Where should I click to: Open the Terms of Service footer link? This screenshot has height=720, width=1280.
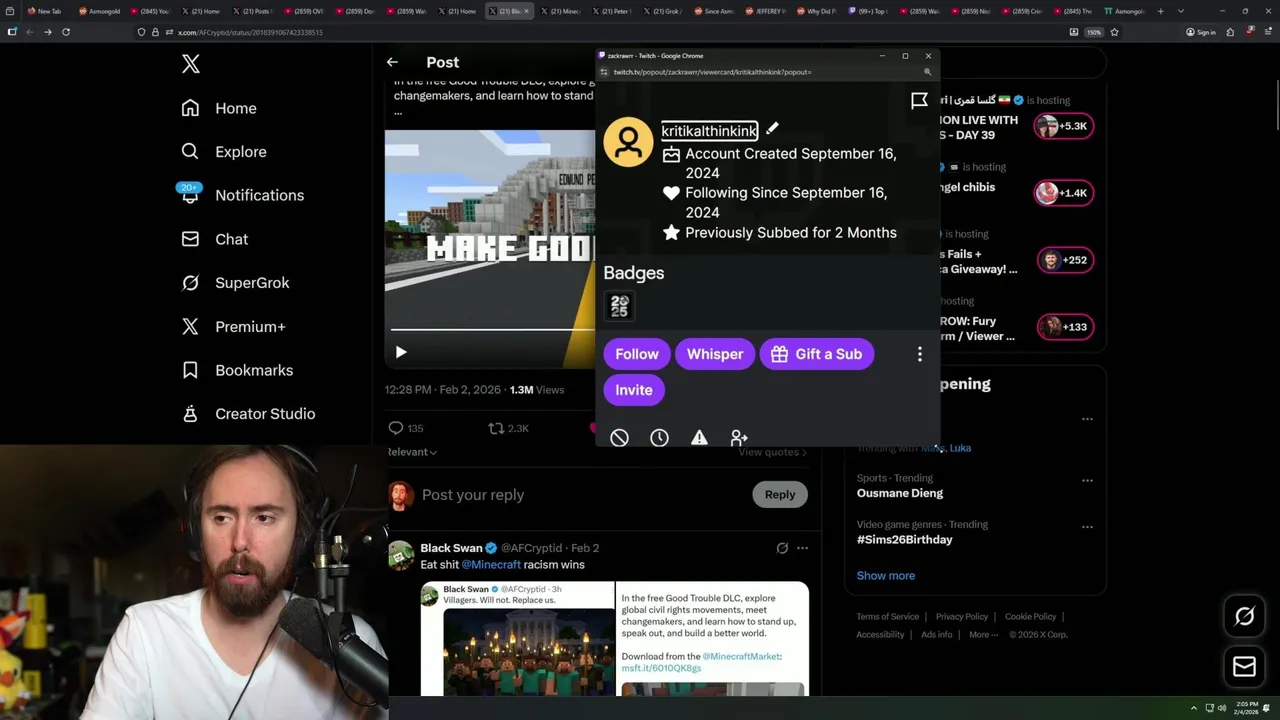887,617
